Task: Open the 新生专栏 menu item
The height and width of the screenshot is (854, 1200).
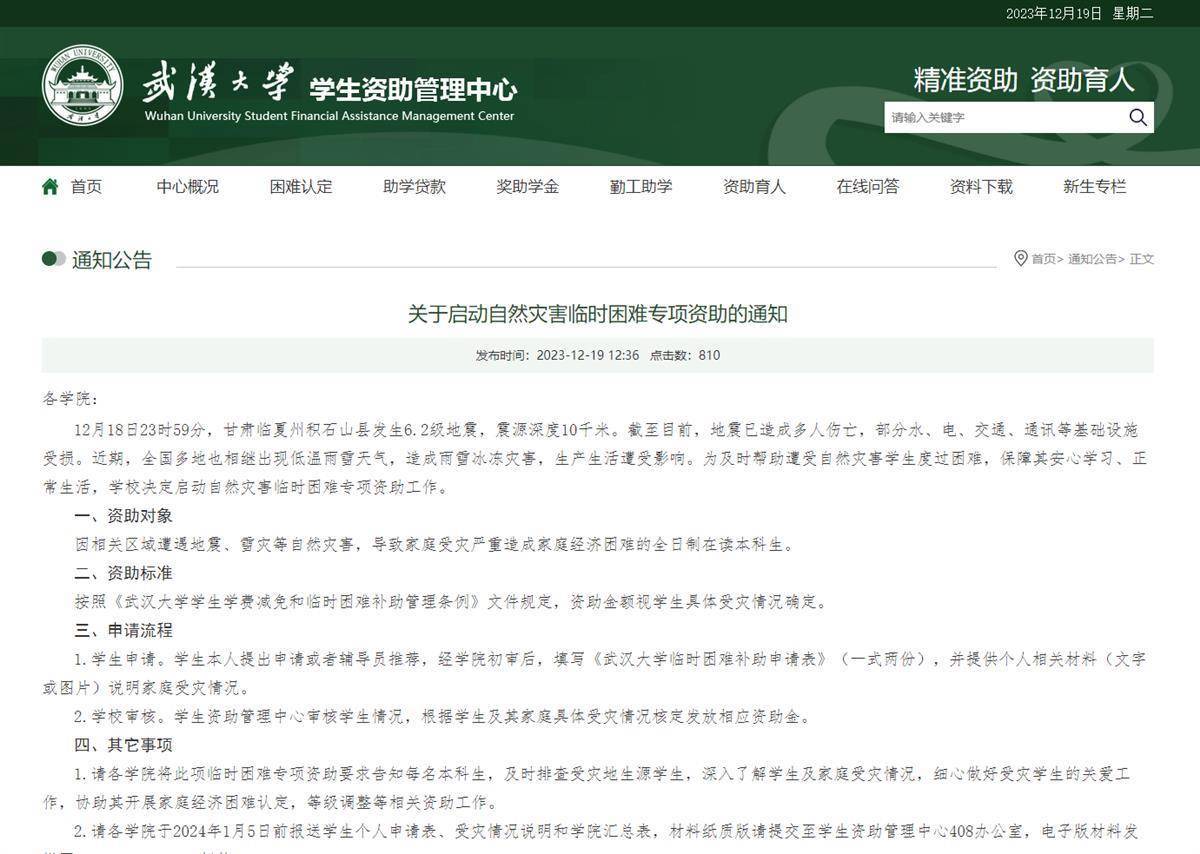Action: pos(1094,187)
